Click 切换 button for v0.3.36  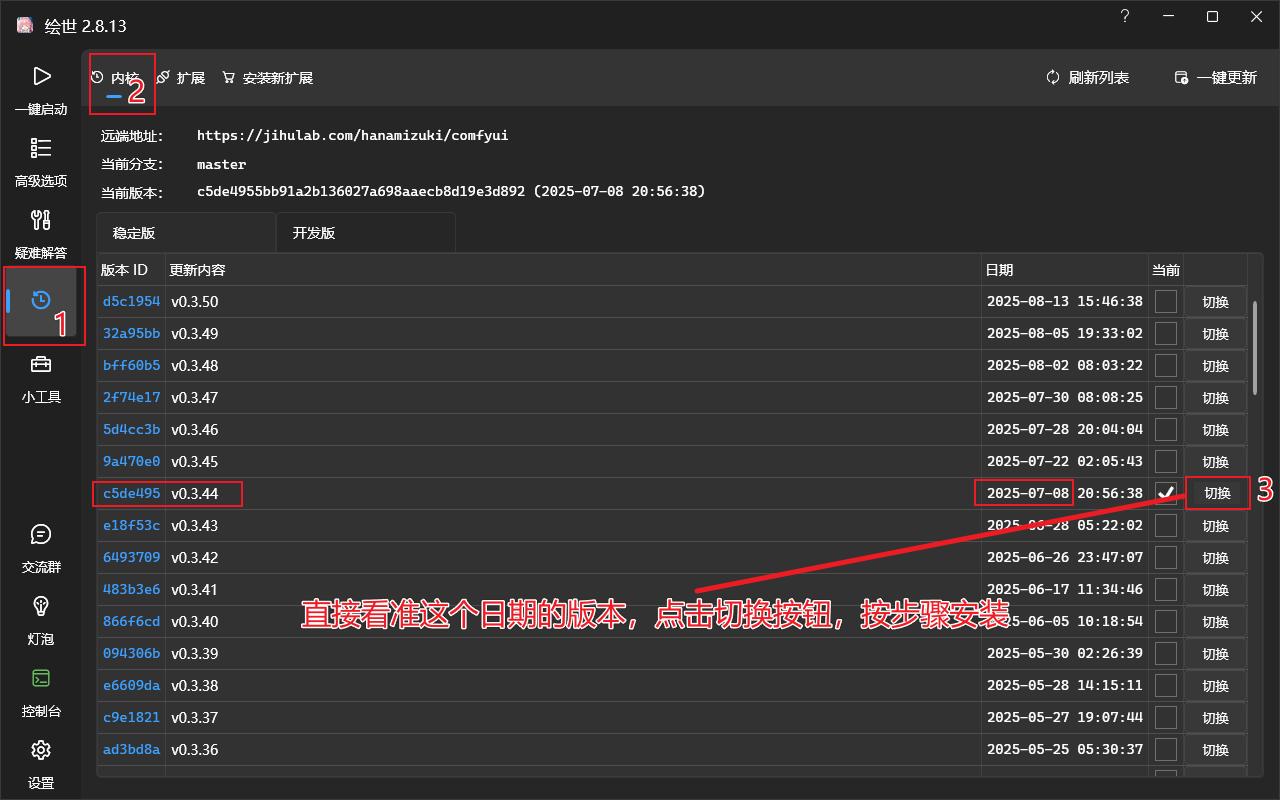click(x=1216, y=749)
